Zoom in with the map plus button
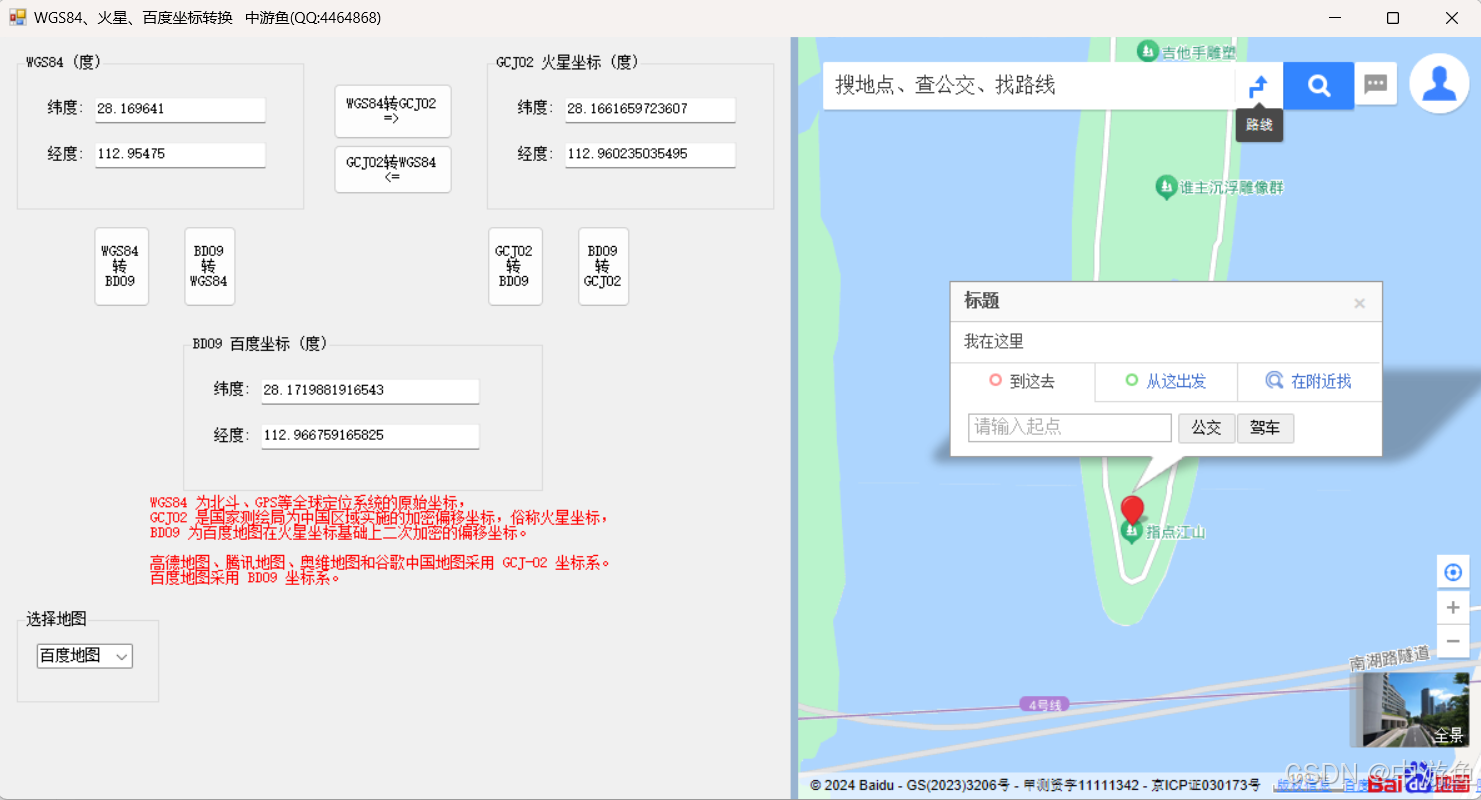Screen dimensions: 1481x800 [x=1453, y=607]
